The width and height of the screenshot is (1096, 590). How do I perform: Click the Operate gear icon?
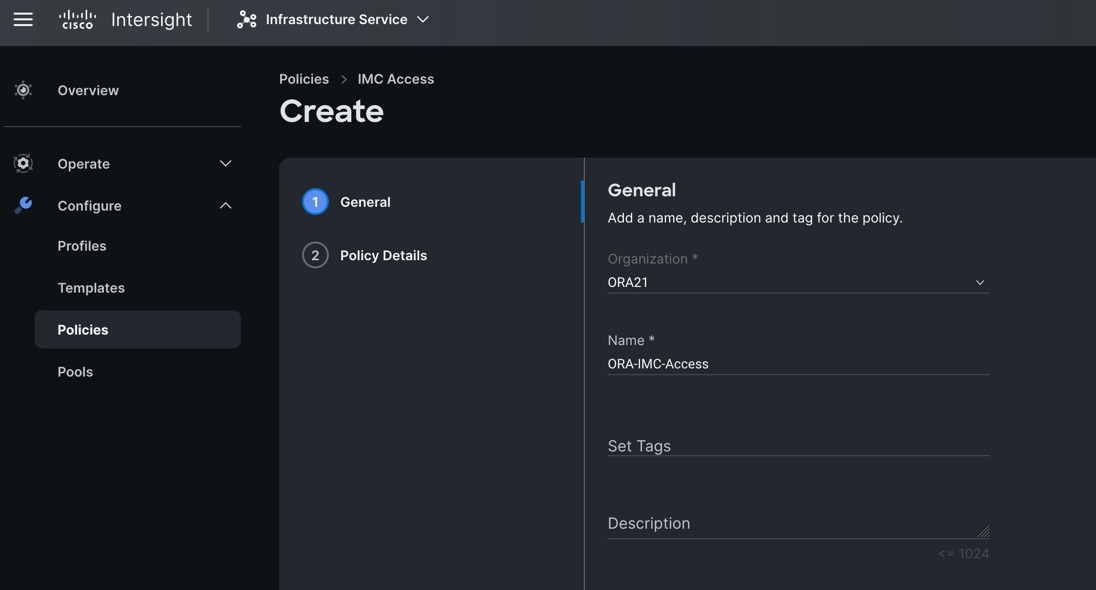point(23,163)
